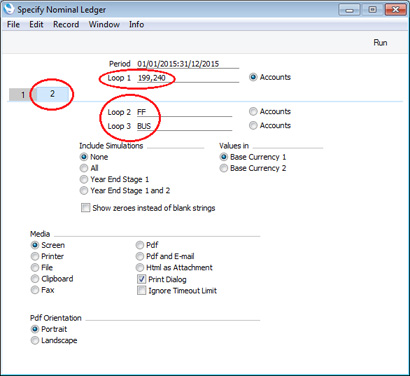Click the Period input field
The height and width of the screenshot is (376, 410).
[x=188, y=64]
